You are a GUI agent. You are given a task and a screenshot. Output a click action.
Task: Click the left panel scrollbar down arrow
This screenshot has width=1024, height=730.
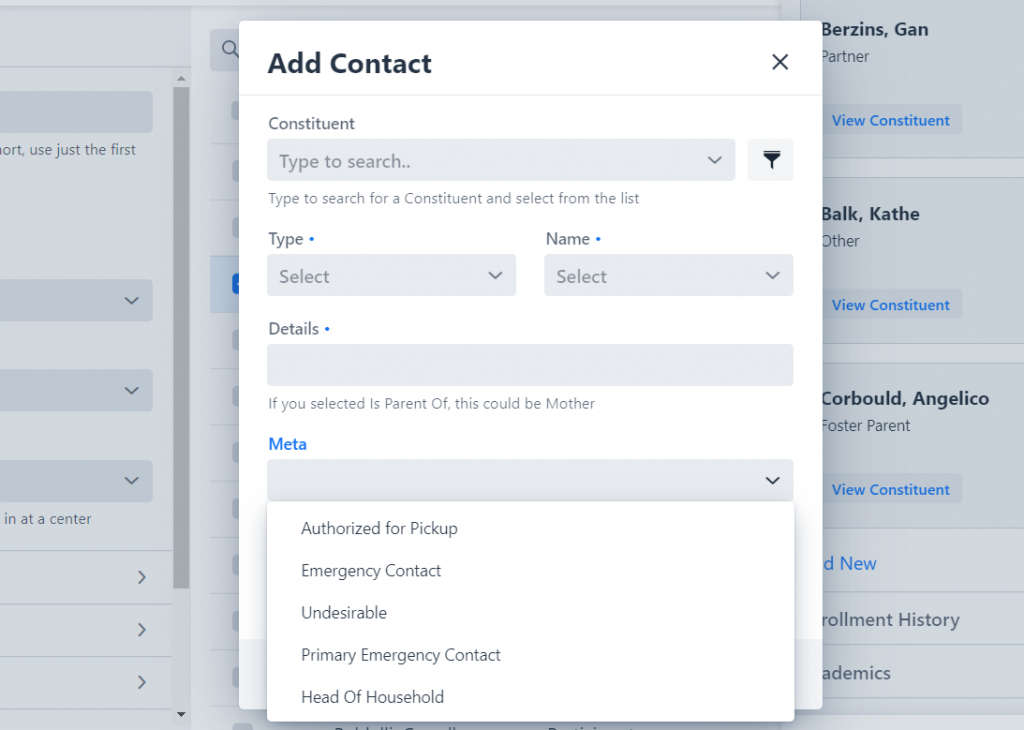click(x=181, y=715)
